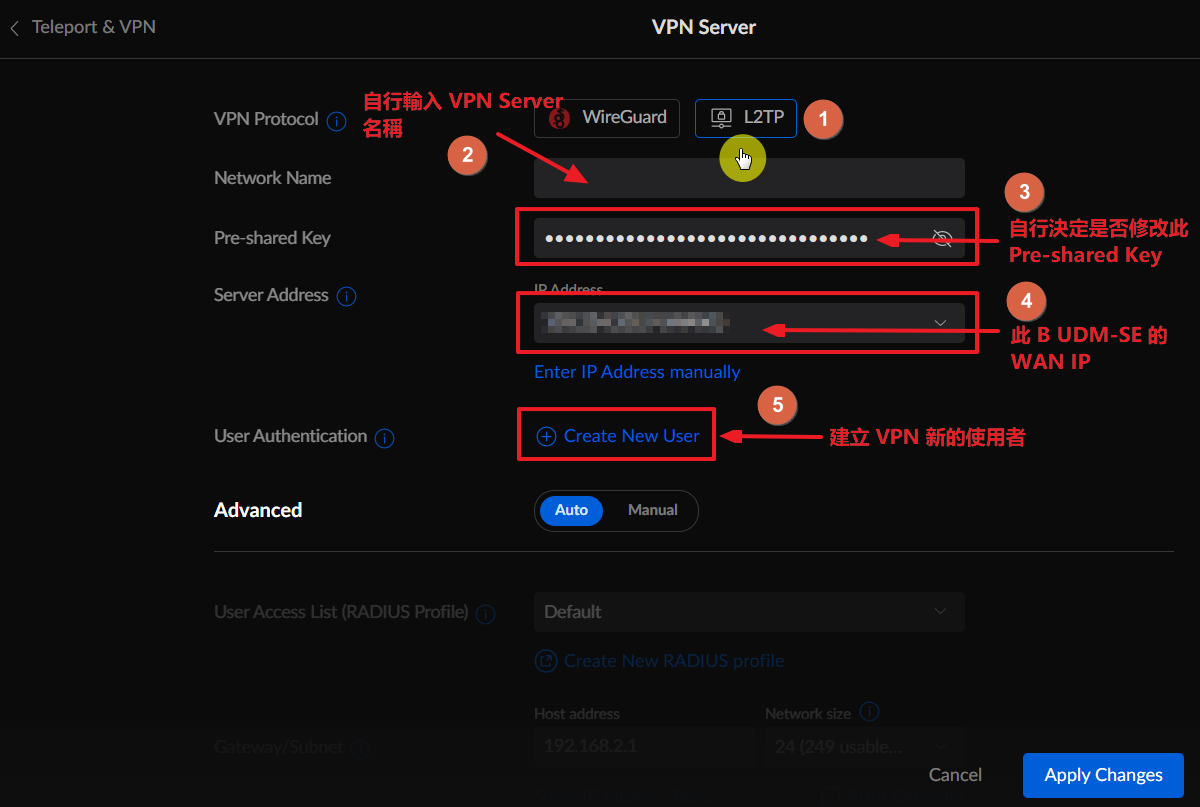Open info icon beside User Authentication
1200x807 pixels.
coord(385,438)
